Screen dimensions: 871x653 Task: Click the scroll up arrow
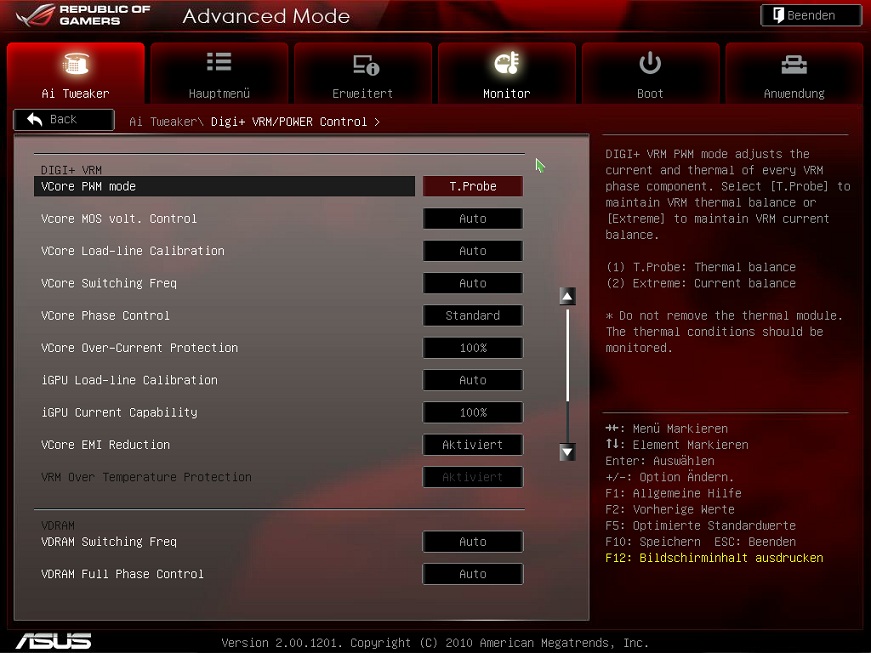click(x=567, y=296)
